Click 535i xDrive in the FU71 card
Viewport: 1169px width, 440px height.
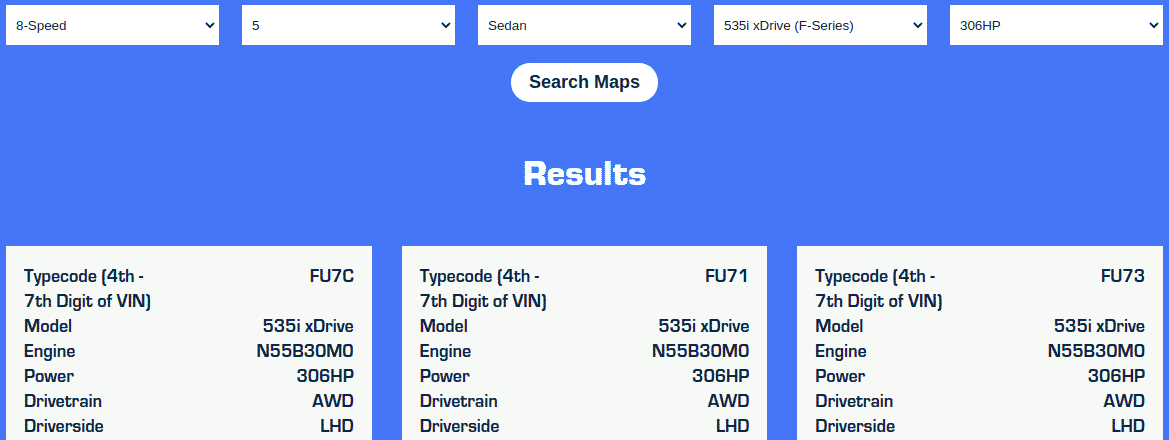(x=704, y=326)
